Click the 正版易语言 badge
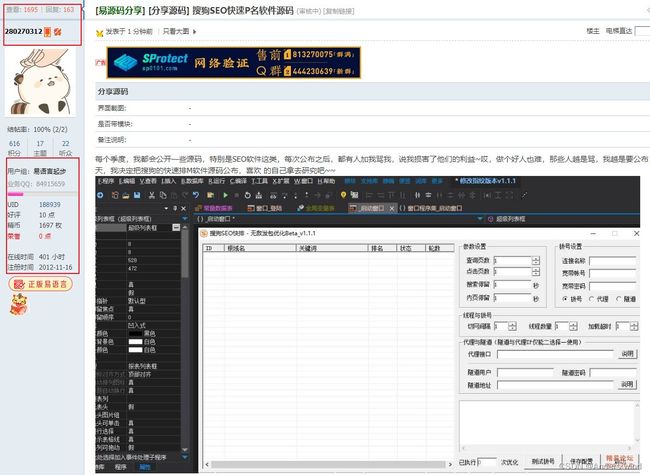Viewport: 650px width, 475px height. (40, 284)
